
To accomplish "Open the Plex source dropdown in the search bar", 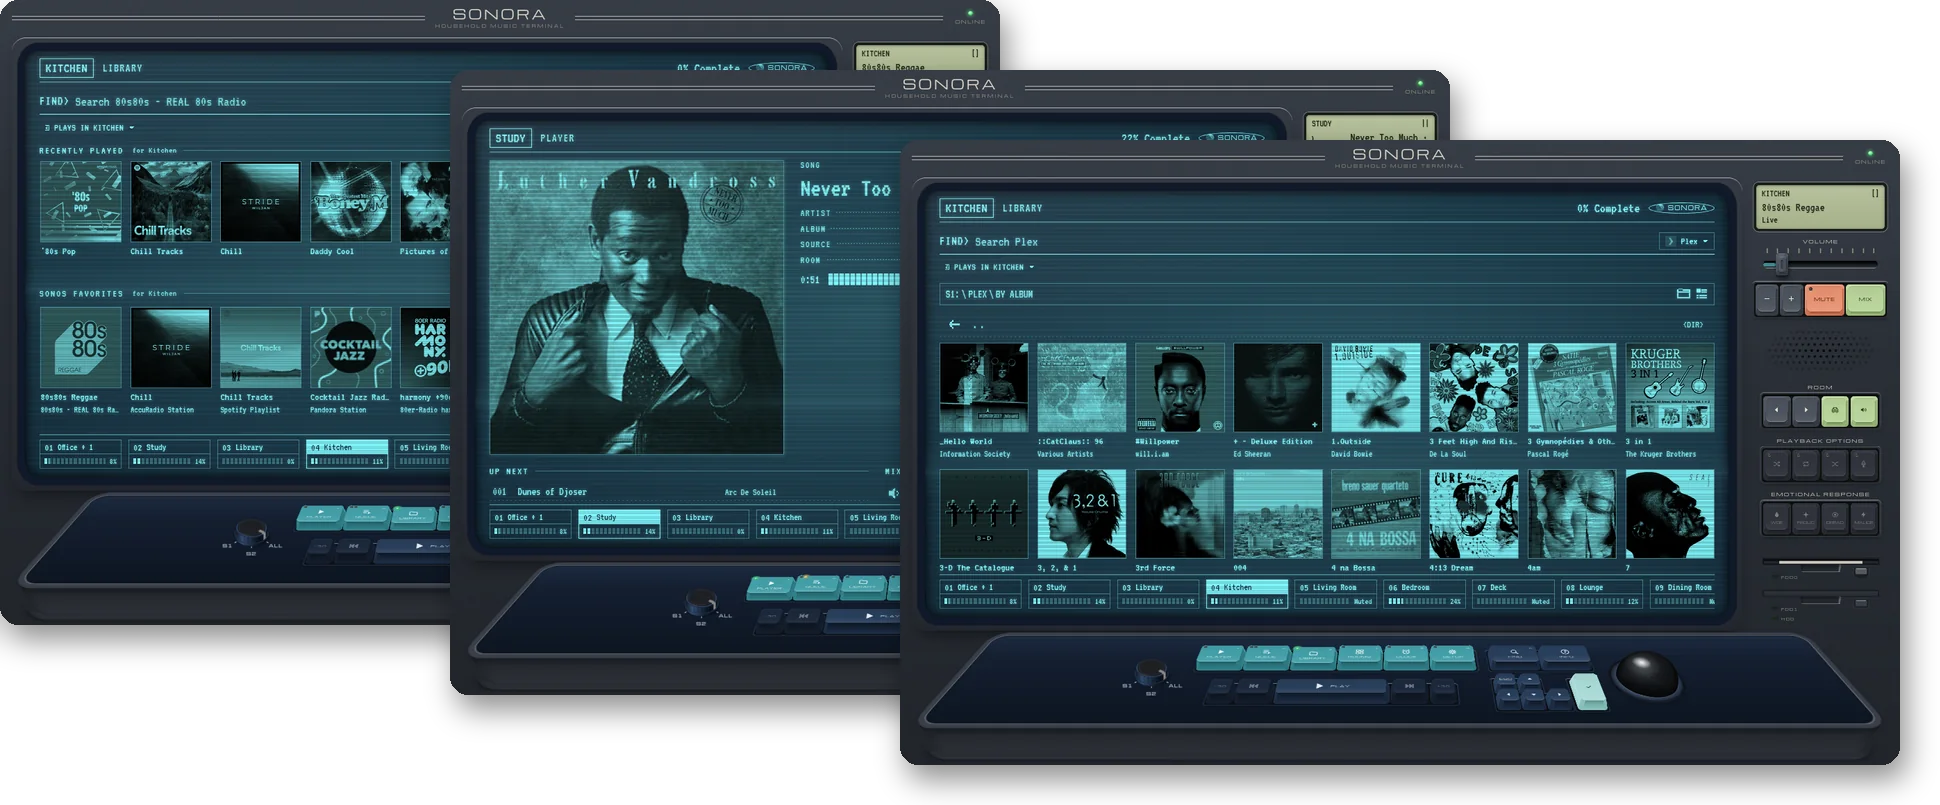I will click(1687, 241).
